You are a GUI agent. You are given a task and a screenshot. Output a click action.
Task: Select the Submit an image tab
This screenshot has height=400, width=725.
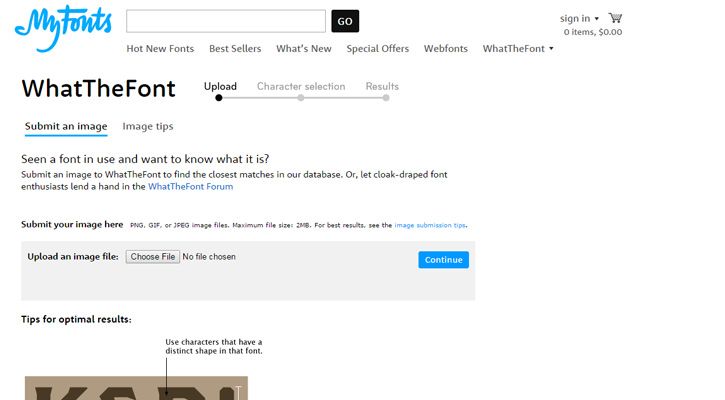(66, 126)
